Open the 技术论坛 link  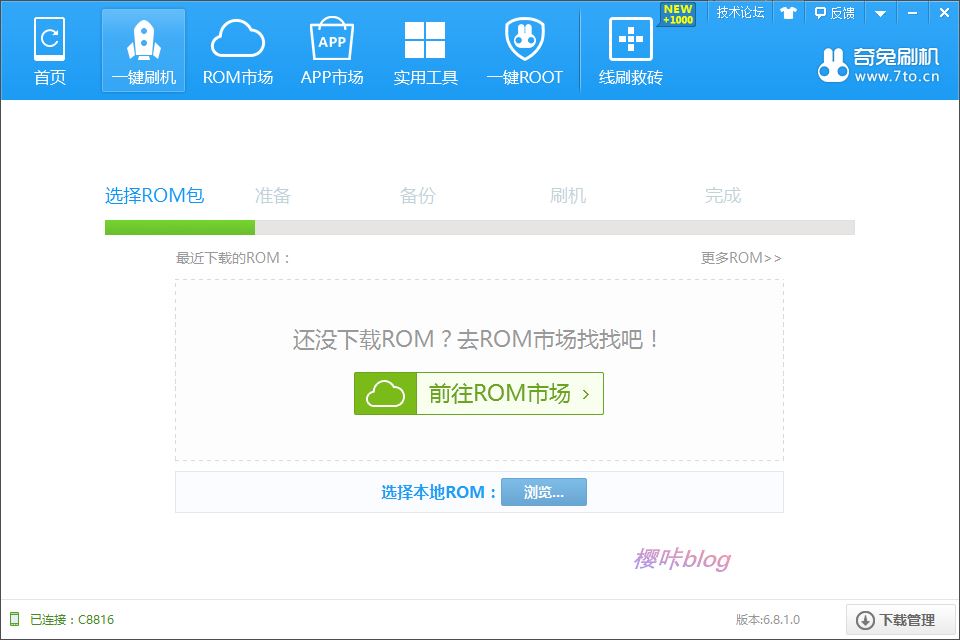740,13
